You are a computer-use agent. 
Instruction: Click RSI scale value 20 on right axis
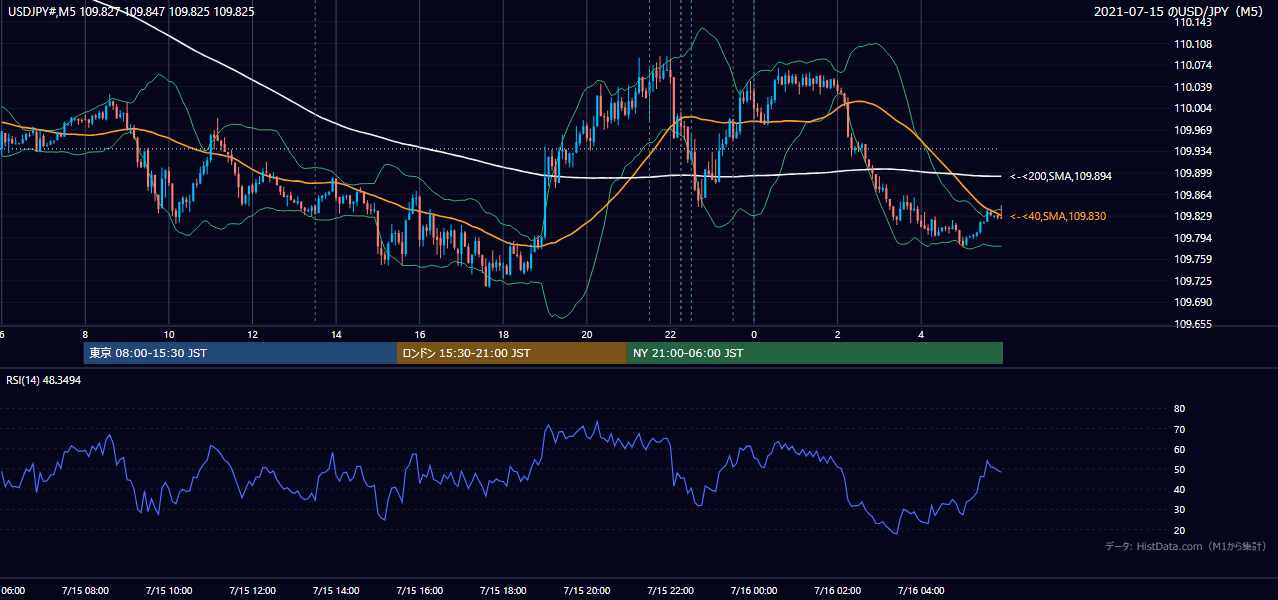coord(1179,530)
